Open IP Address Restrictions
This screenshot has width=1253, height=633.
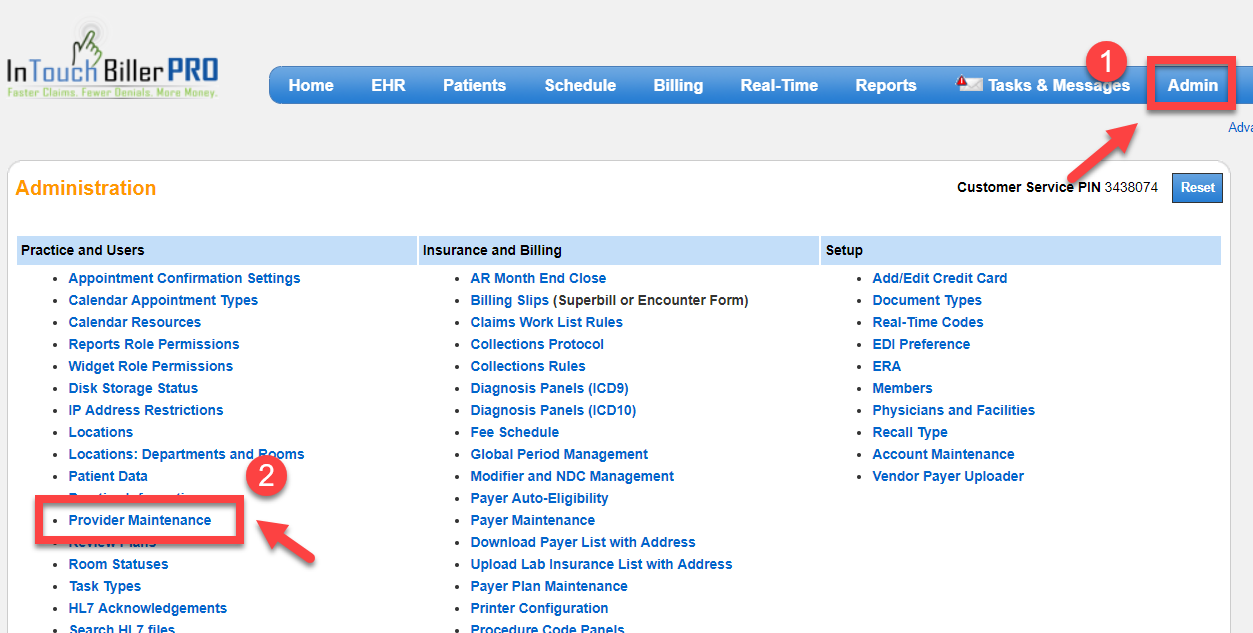click(146, 410)
